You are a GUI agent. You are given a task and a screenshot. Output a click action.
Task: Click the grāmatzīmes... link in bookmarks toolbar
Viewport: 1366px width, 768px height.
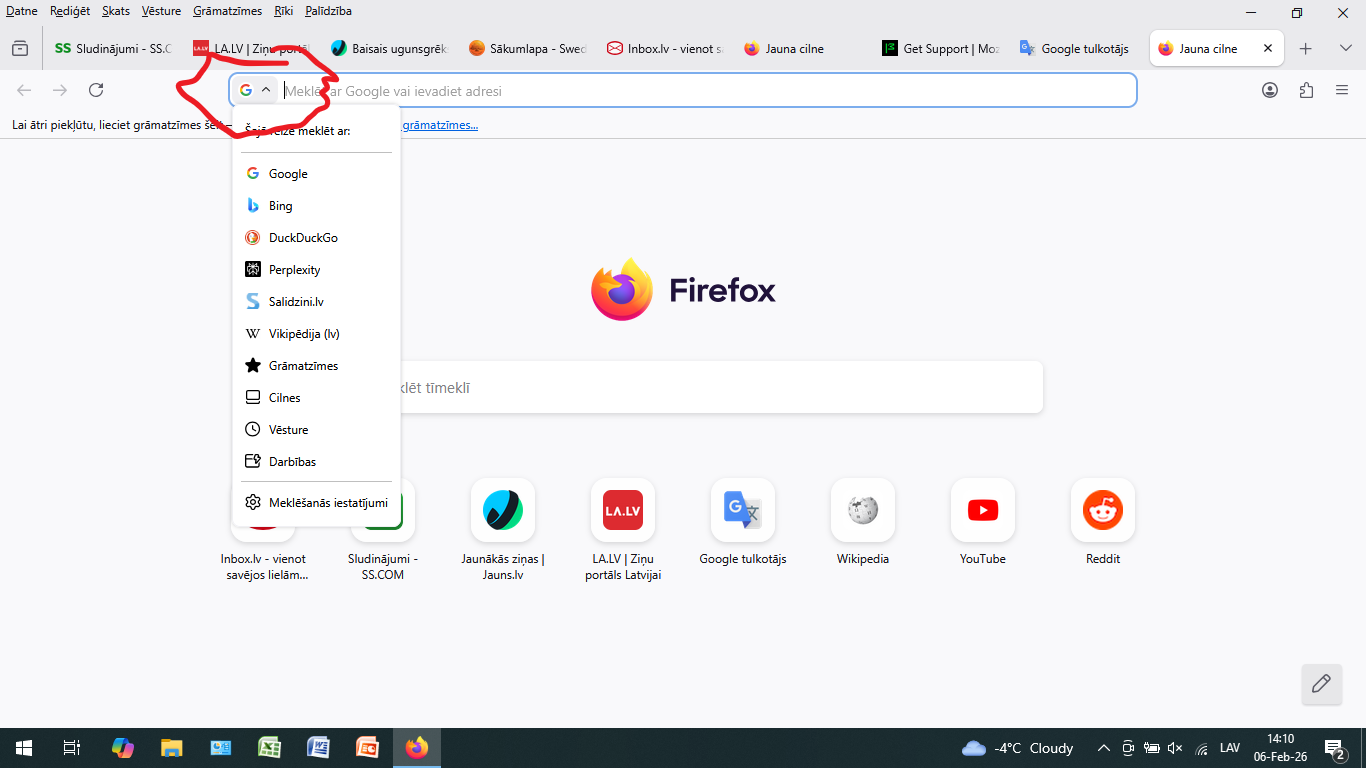tap(440, 125)
